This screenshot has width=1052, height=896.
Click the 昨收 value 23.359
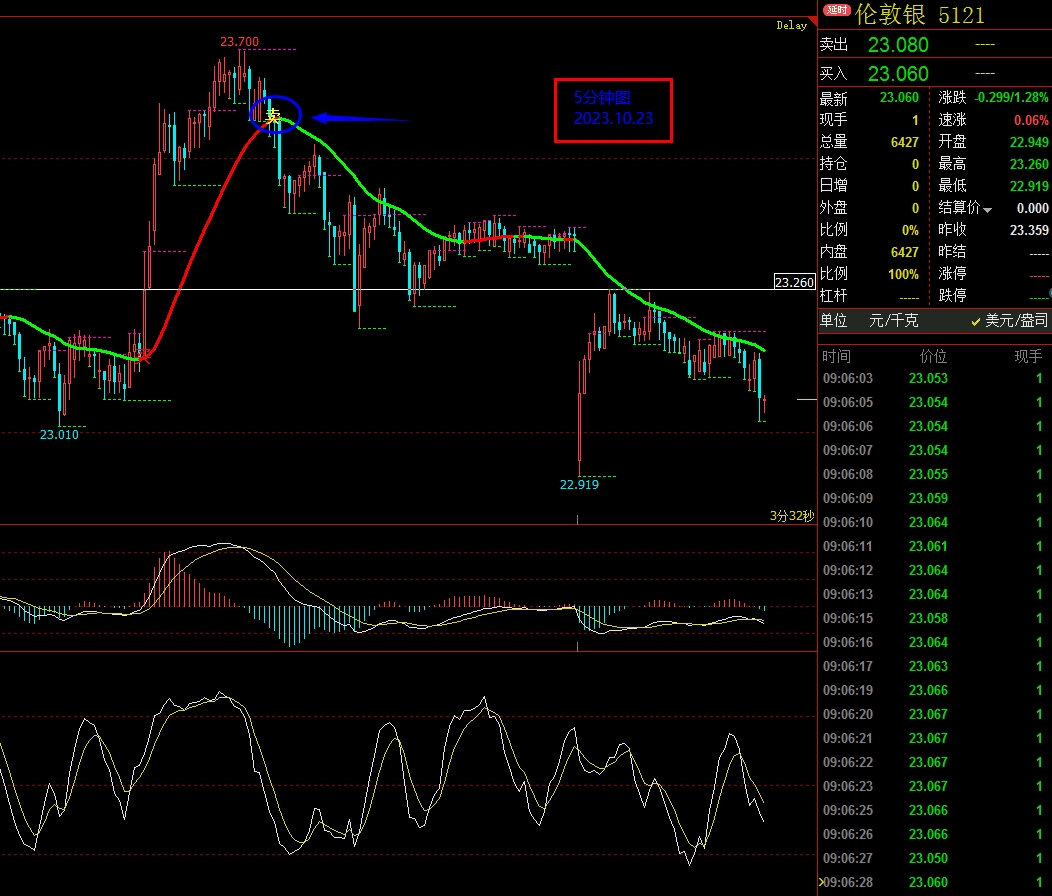[x=1029, y=230]
